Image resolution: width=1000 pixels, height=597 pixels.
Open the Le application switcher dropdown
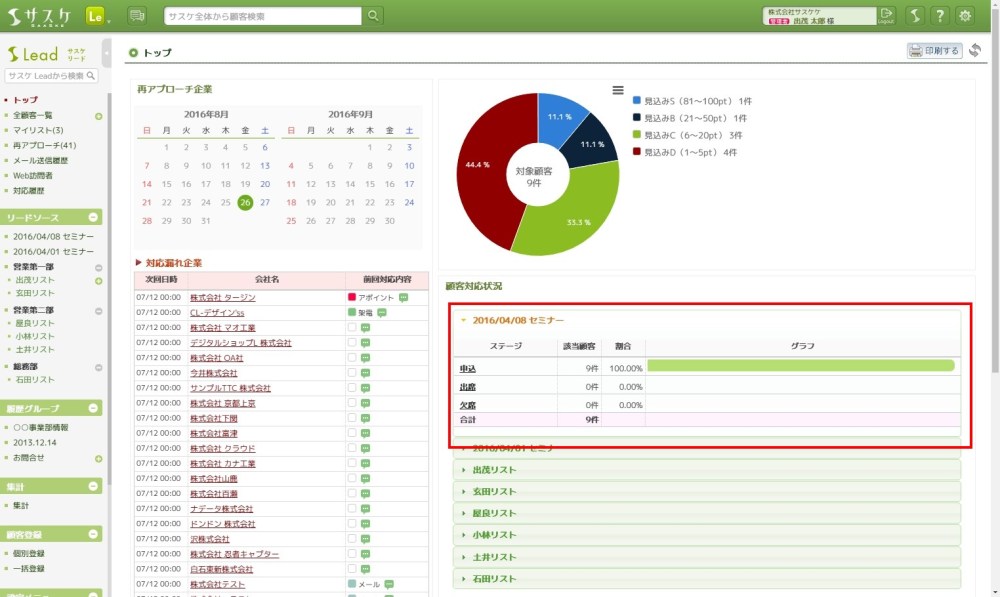(x=97, y=16)
